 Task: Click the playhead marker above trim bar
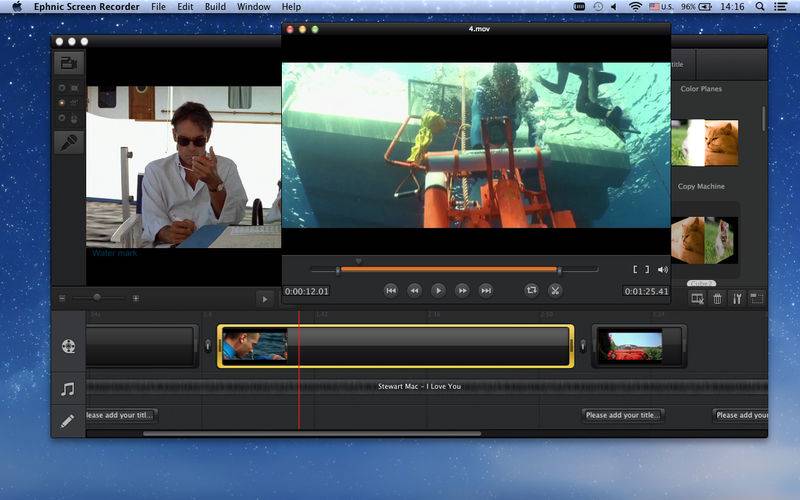point(359,261)
